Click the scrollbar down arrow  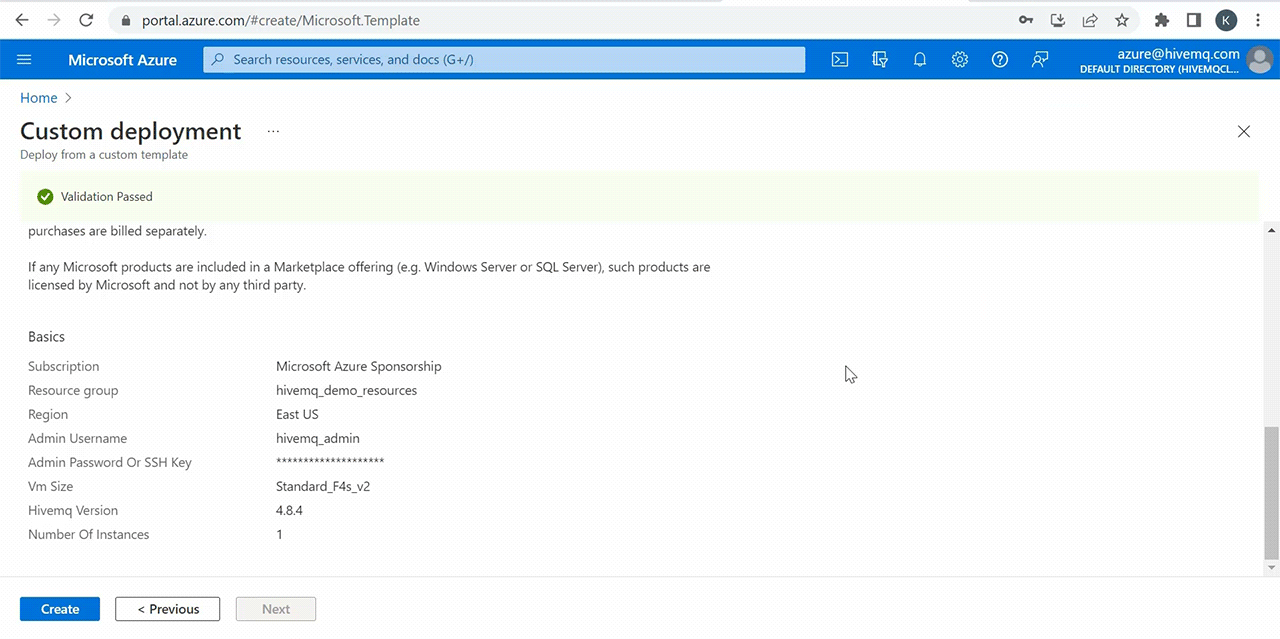pyautogui.click(x=1271, y=568)
